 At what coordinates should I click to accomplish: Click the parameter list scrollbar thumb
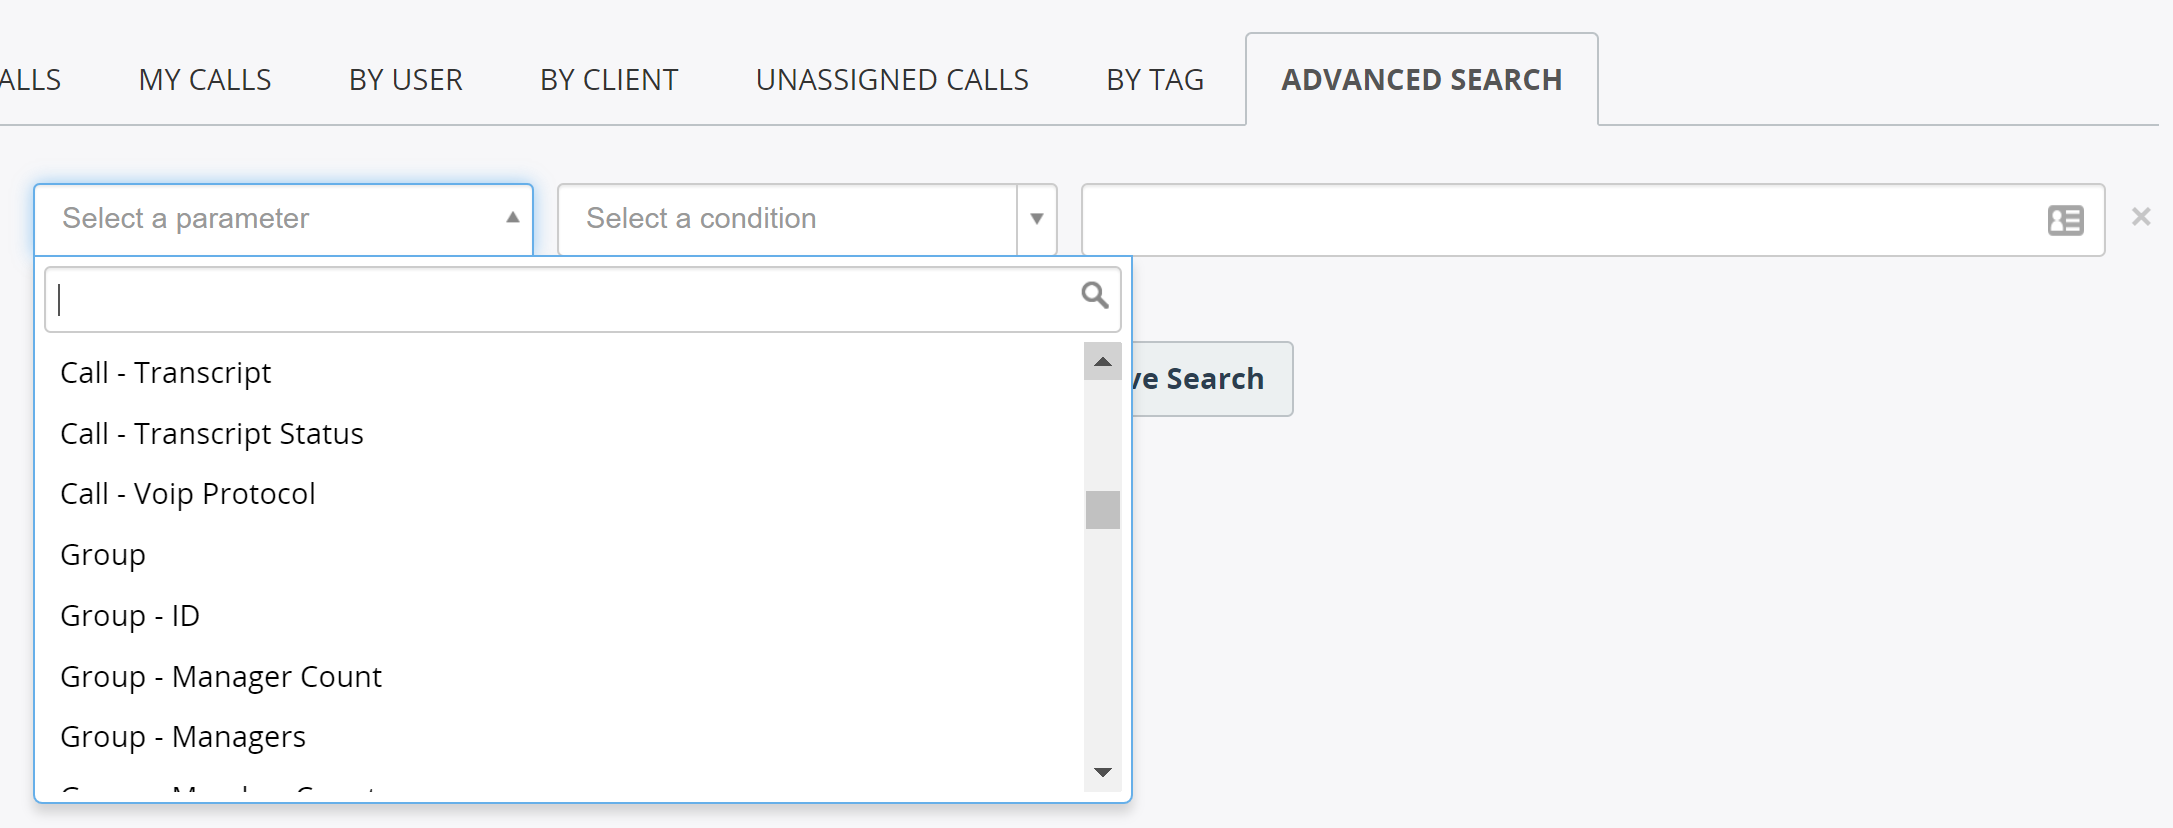[x=1102, y=510]
